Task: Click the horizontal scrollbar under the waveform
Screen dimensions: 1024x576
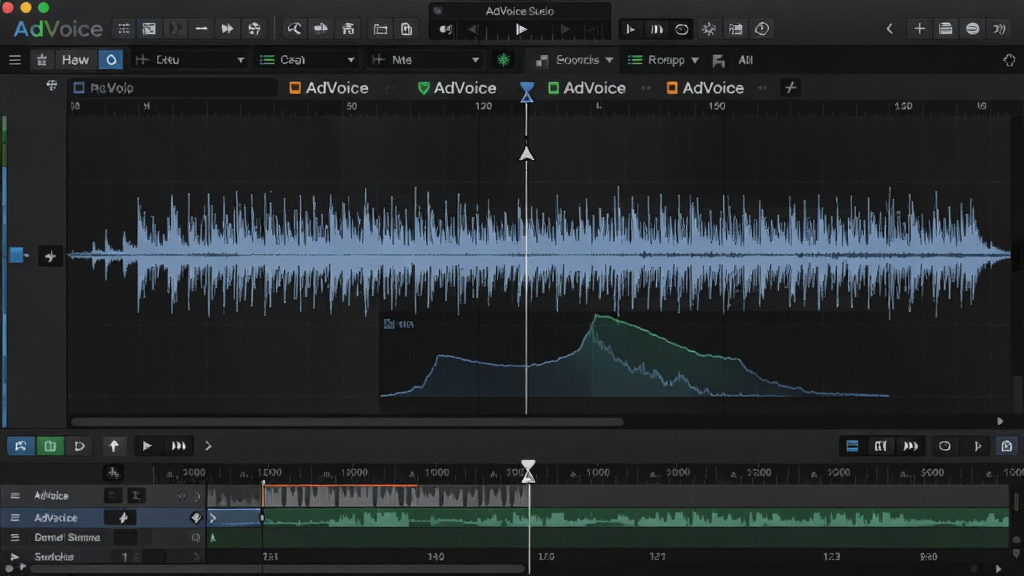Action: point(347,422)
